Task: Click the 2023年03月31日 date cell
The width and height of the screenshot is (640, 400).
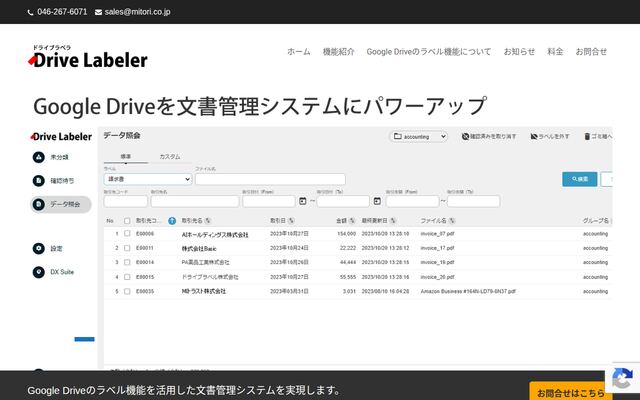Action: (x=289, y=291)
